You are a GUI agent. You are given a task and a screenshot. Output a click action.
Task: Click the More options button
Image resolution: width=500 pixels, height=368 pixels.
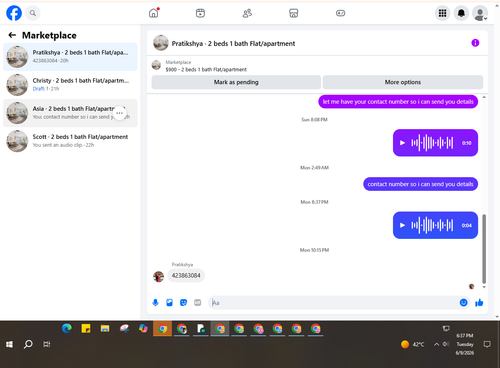[403, 82]
